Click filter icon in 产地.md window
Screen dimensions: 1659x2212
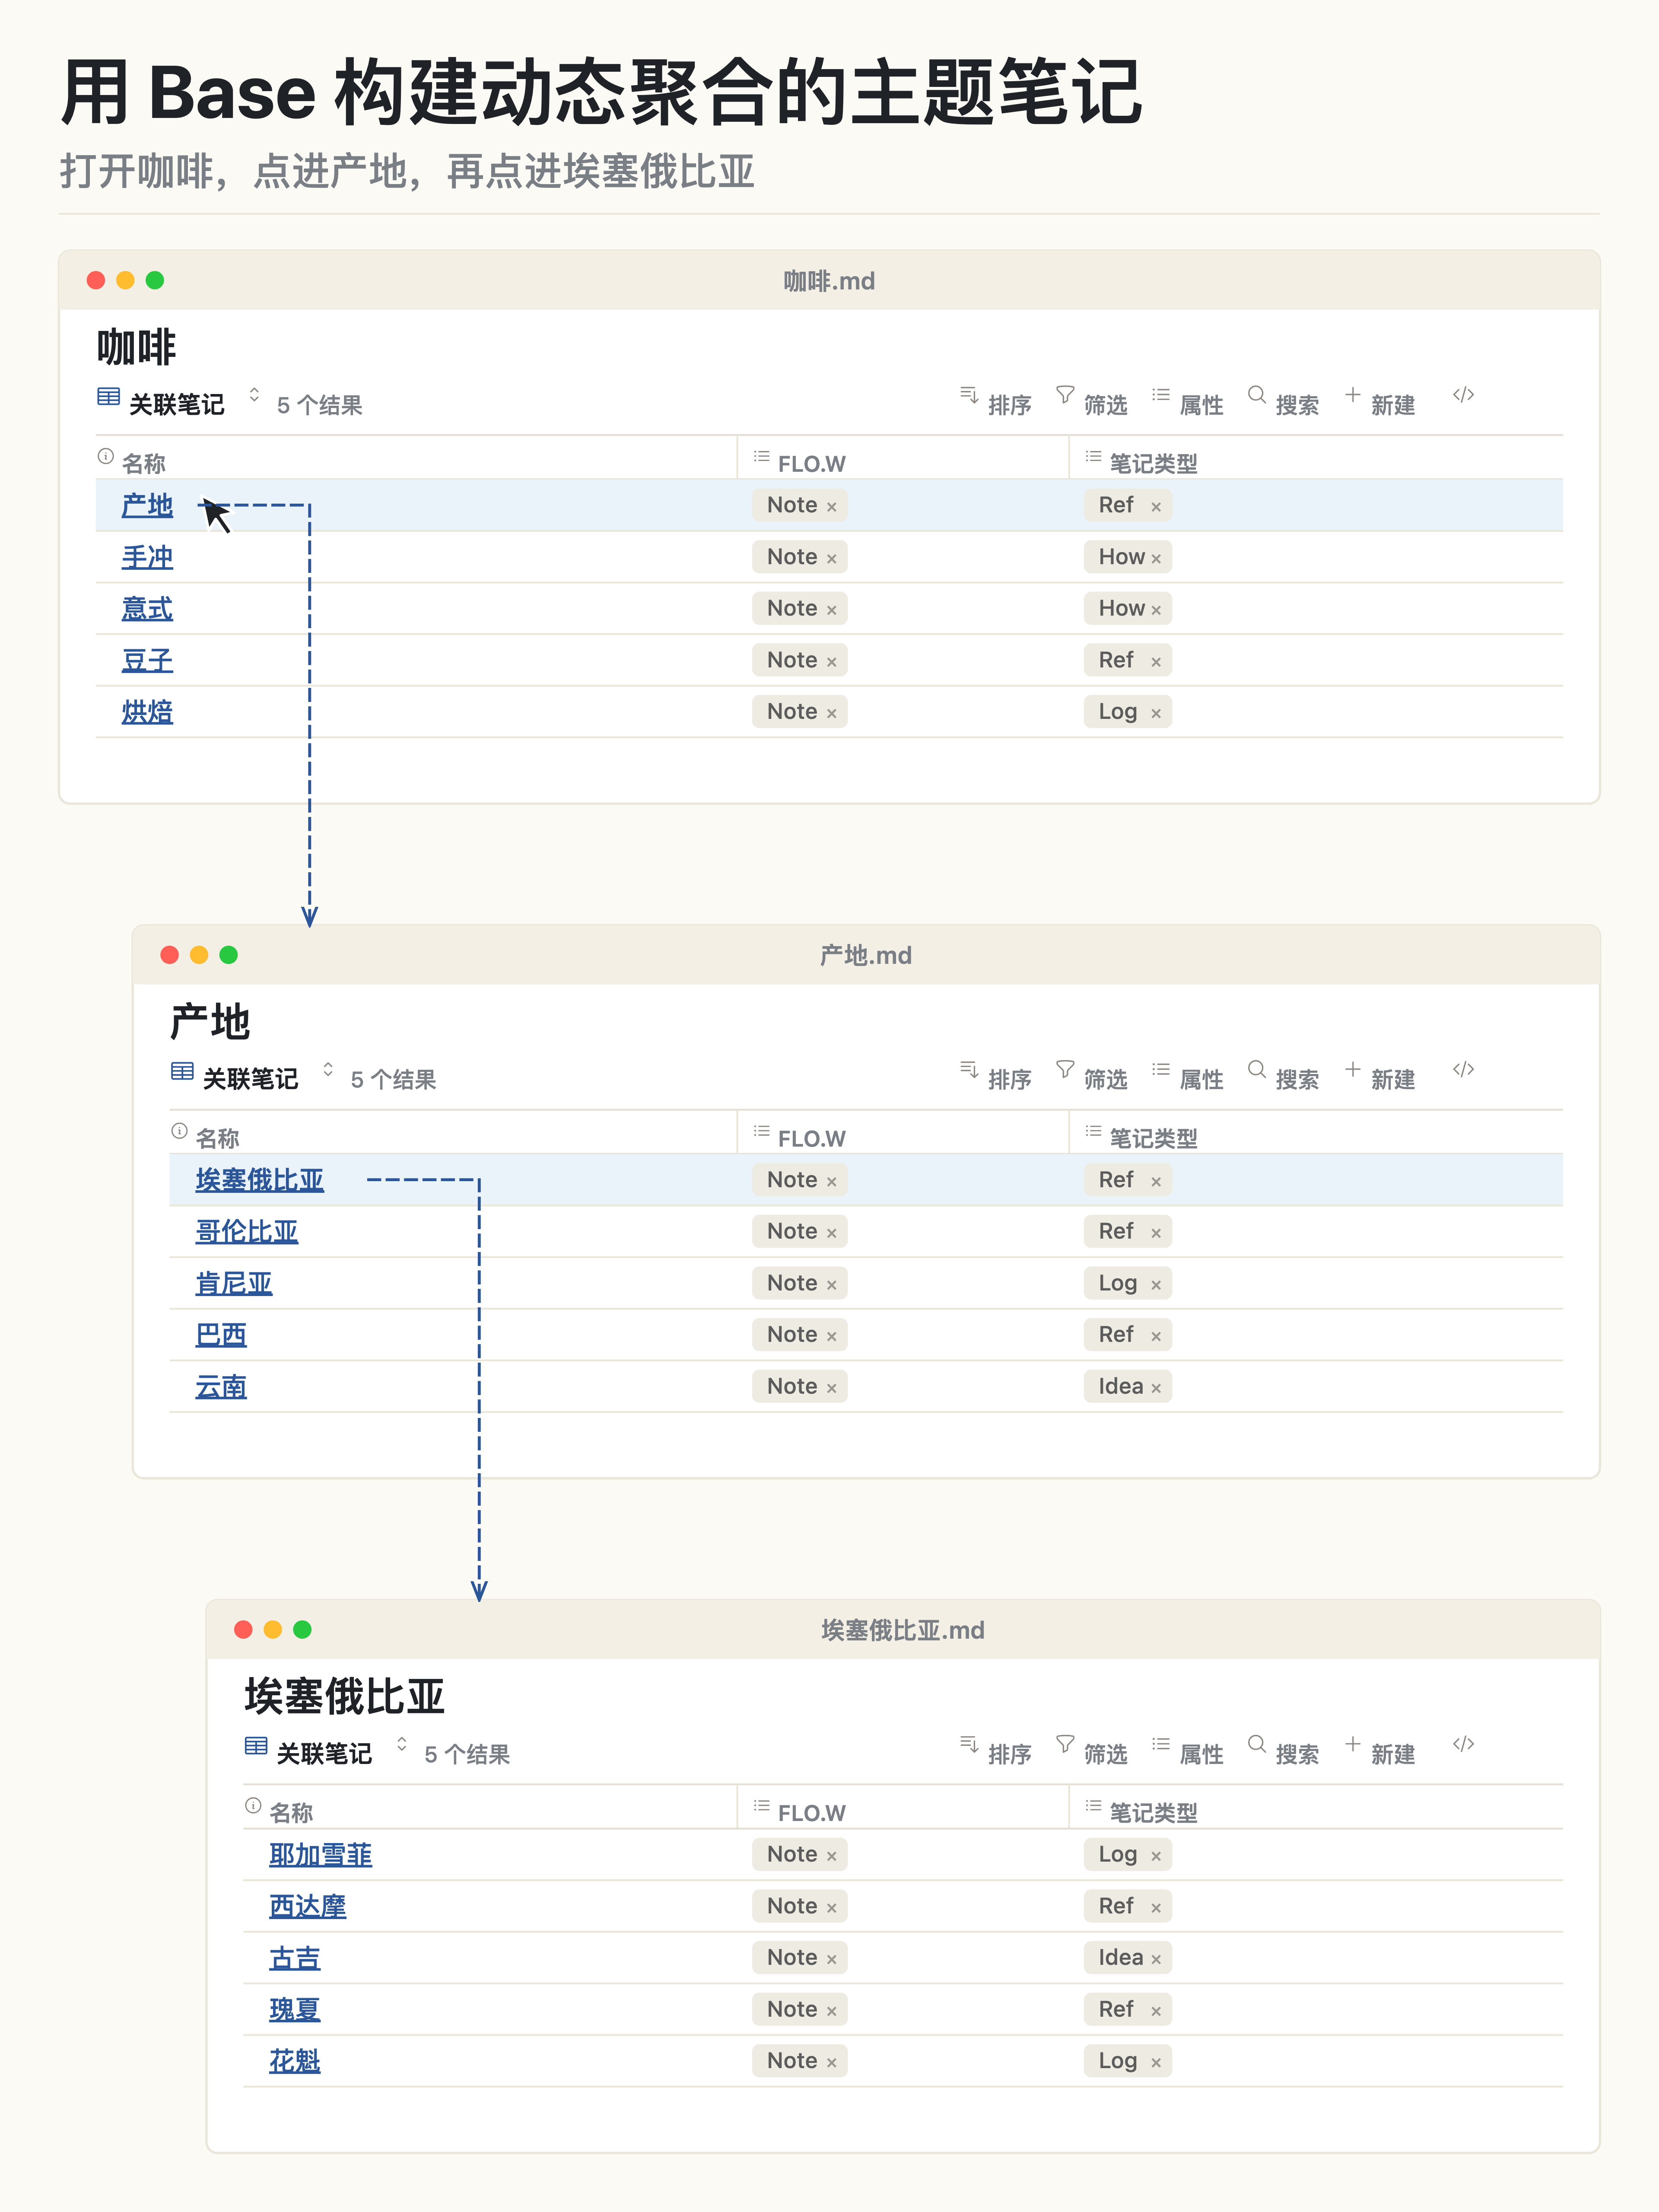1065,1069
